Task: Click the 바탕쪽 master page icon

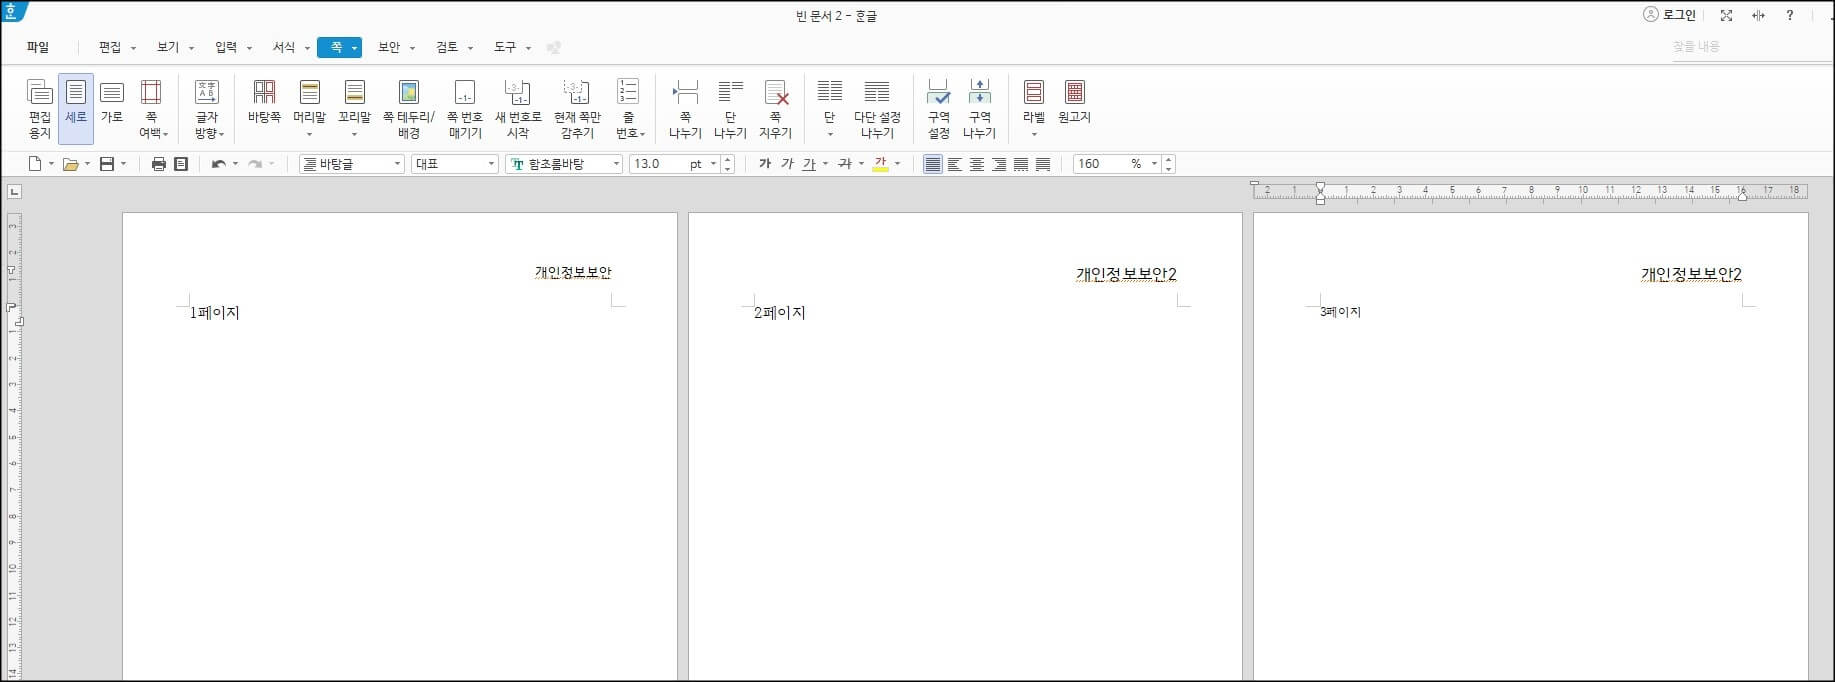Action: [264, 102]
